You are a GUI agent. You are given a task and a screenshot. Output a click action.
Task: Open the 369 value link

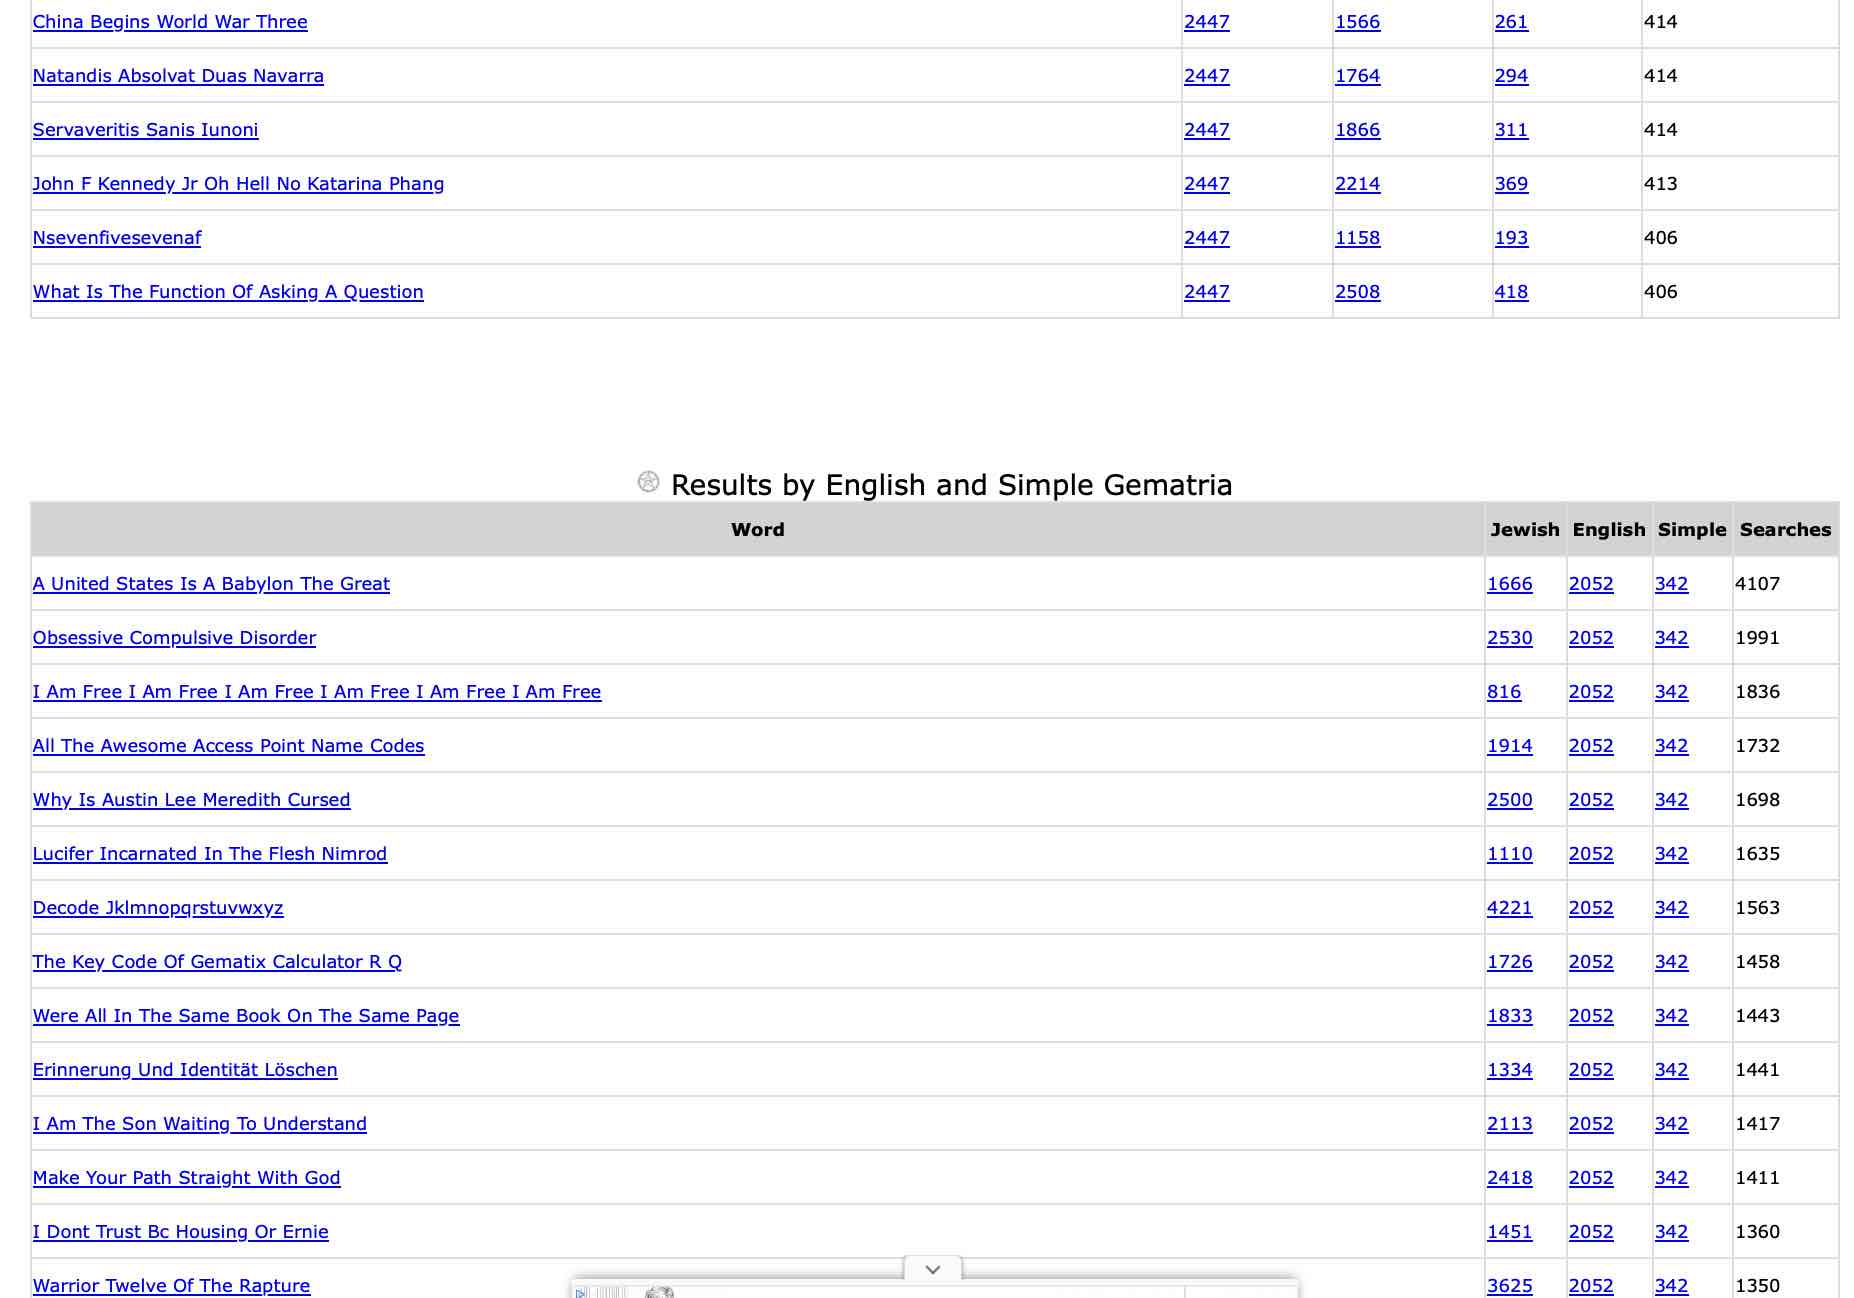point(1511,184)
